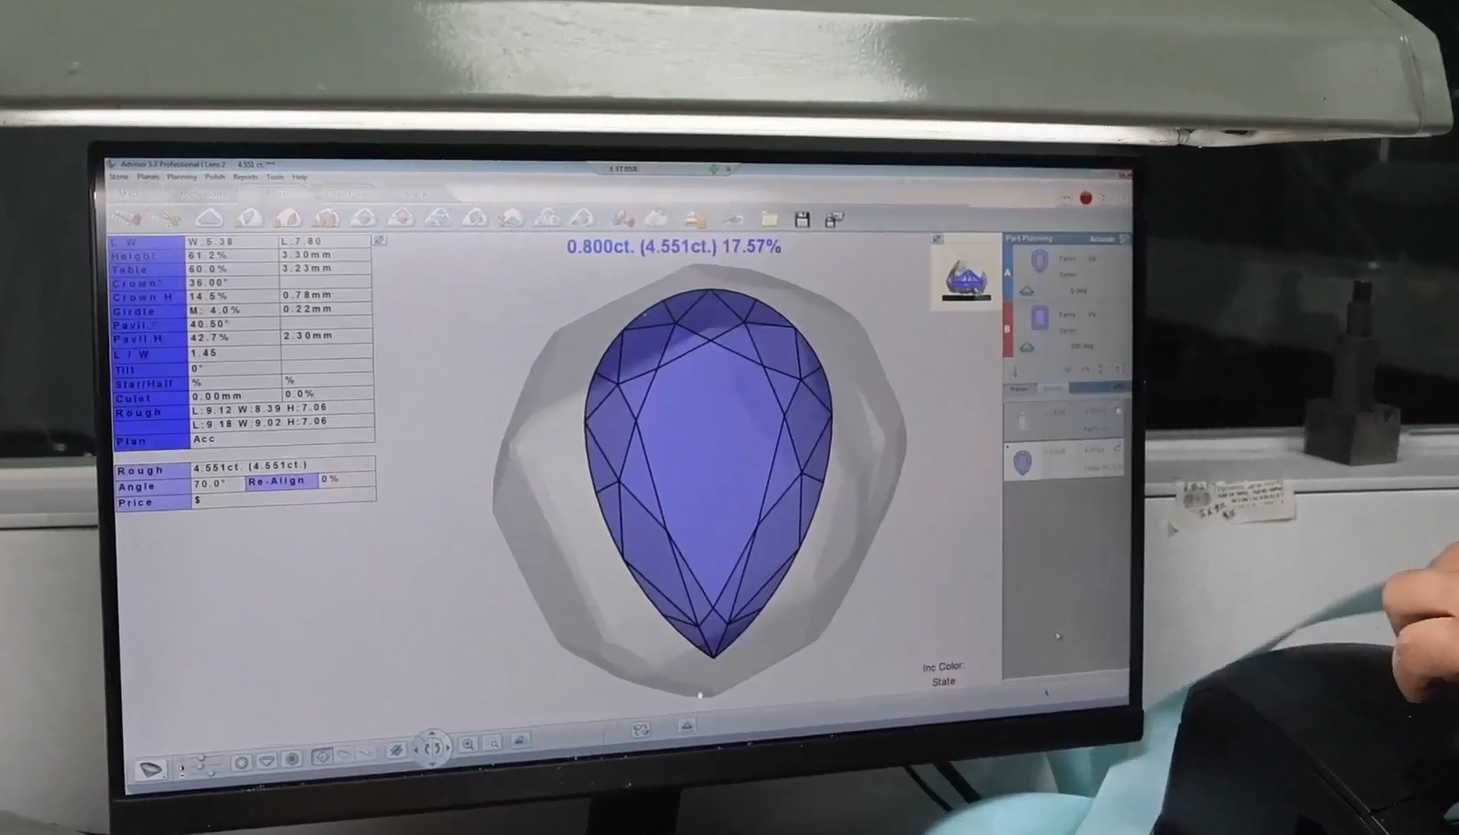
Task: Click the red record circle icon
Action: pos(1086,198)
